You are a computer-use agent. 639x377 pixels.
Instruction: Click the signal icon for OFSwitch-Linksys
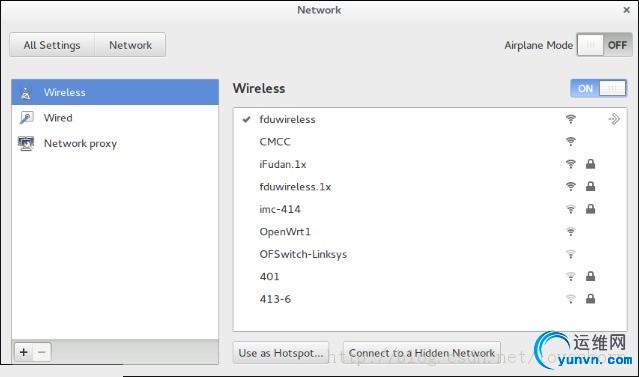[571, 254]
